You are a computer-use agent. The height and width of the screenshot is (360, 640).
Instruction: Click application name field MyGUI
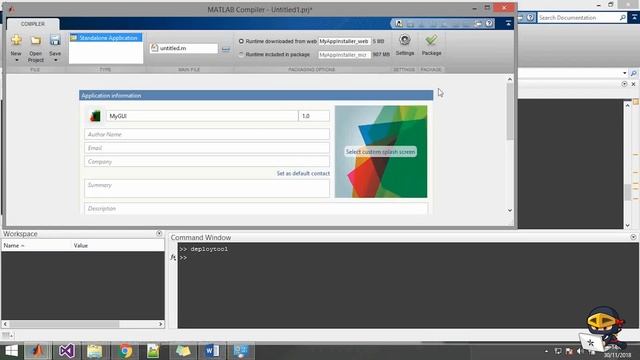(x=202, y=116)
